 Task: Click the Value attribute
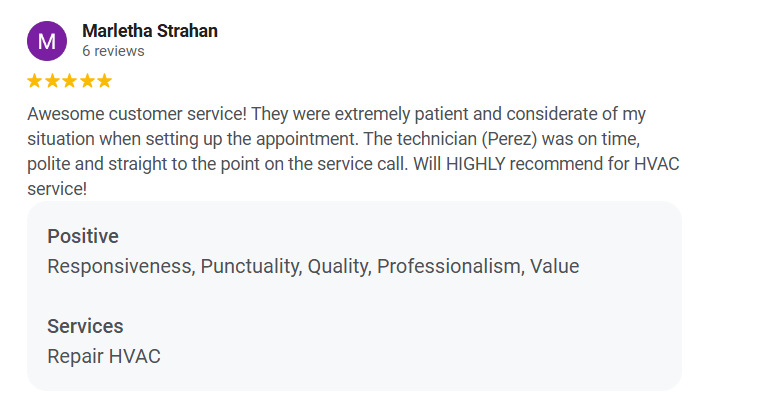click(x=554, y=266)
